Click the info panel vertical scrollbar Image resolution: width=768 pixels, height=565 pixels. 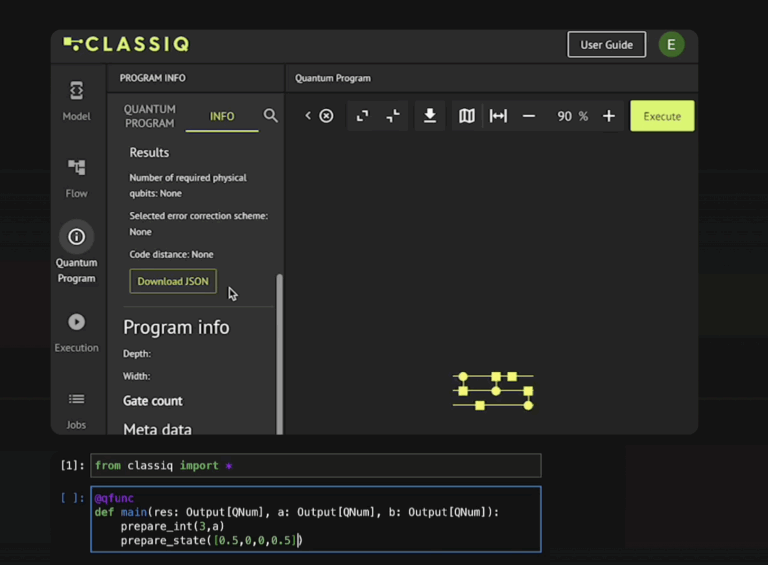pyautogui.click(x=280, y=353)
